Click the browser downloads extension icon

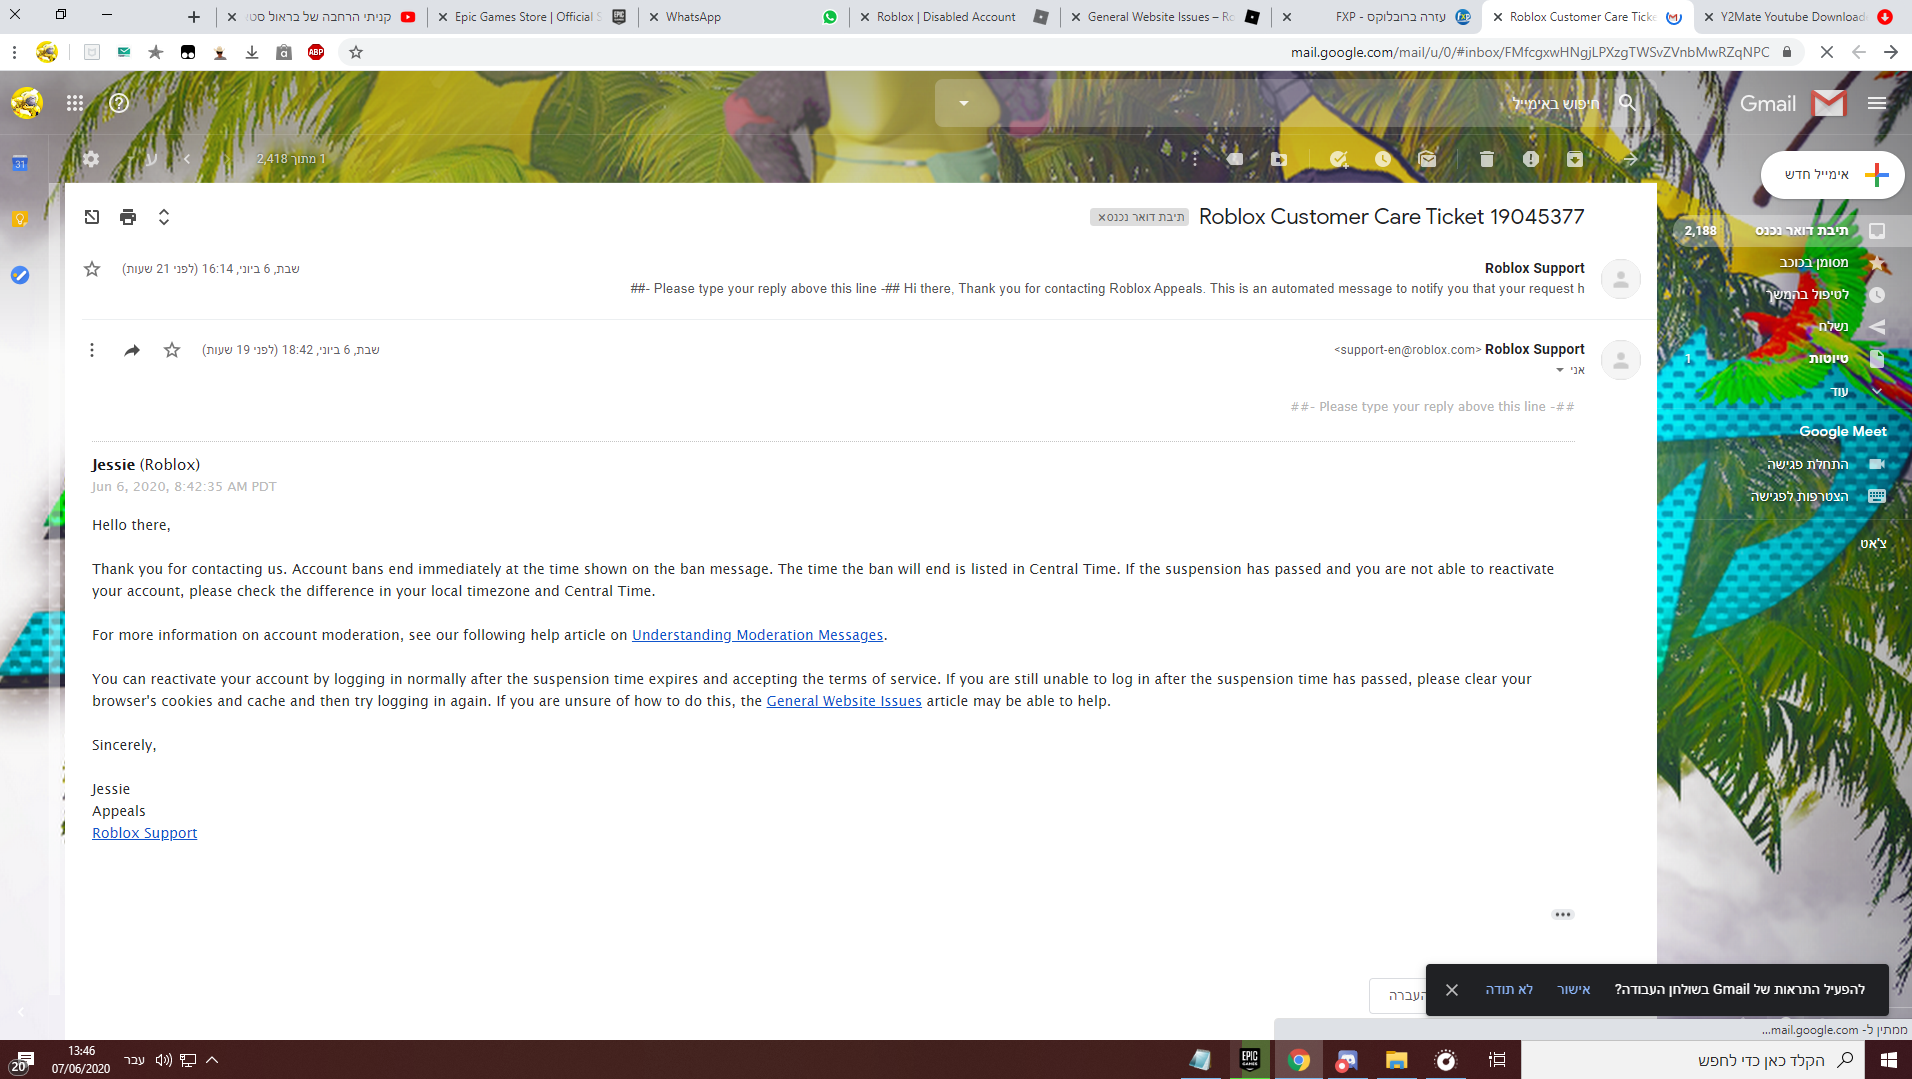(252, 52)
